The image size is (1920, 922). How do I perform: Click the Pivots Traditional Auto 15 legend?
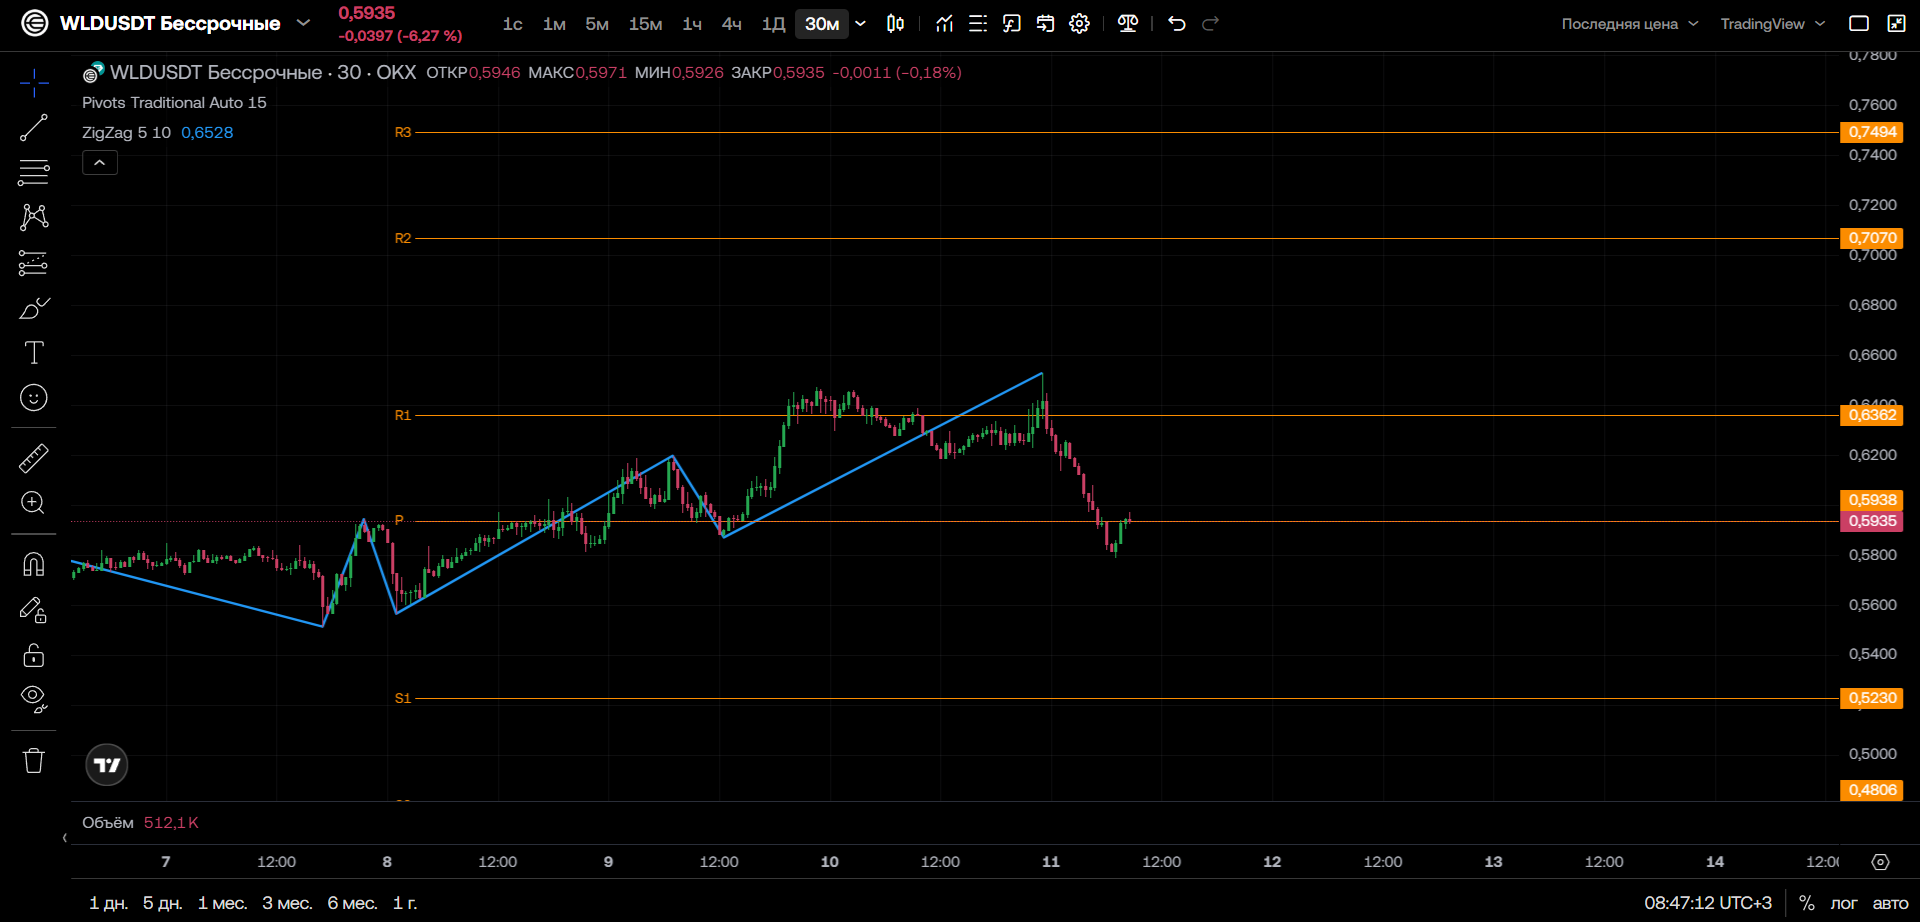(x=174, y=102)
